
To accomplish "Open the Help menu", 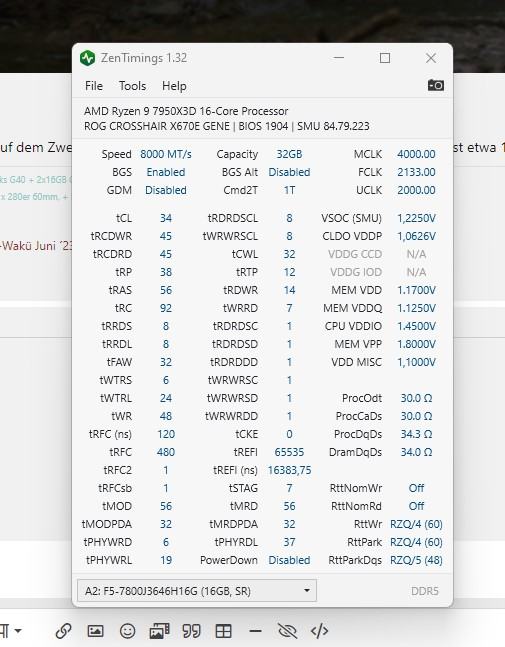I will [174, 86].
